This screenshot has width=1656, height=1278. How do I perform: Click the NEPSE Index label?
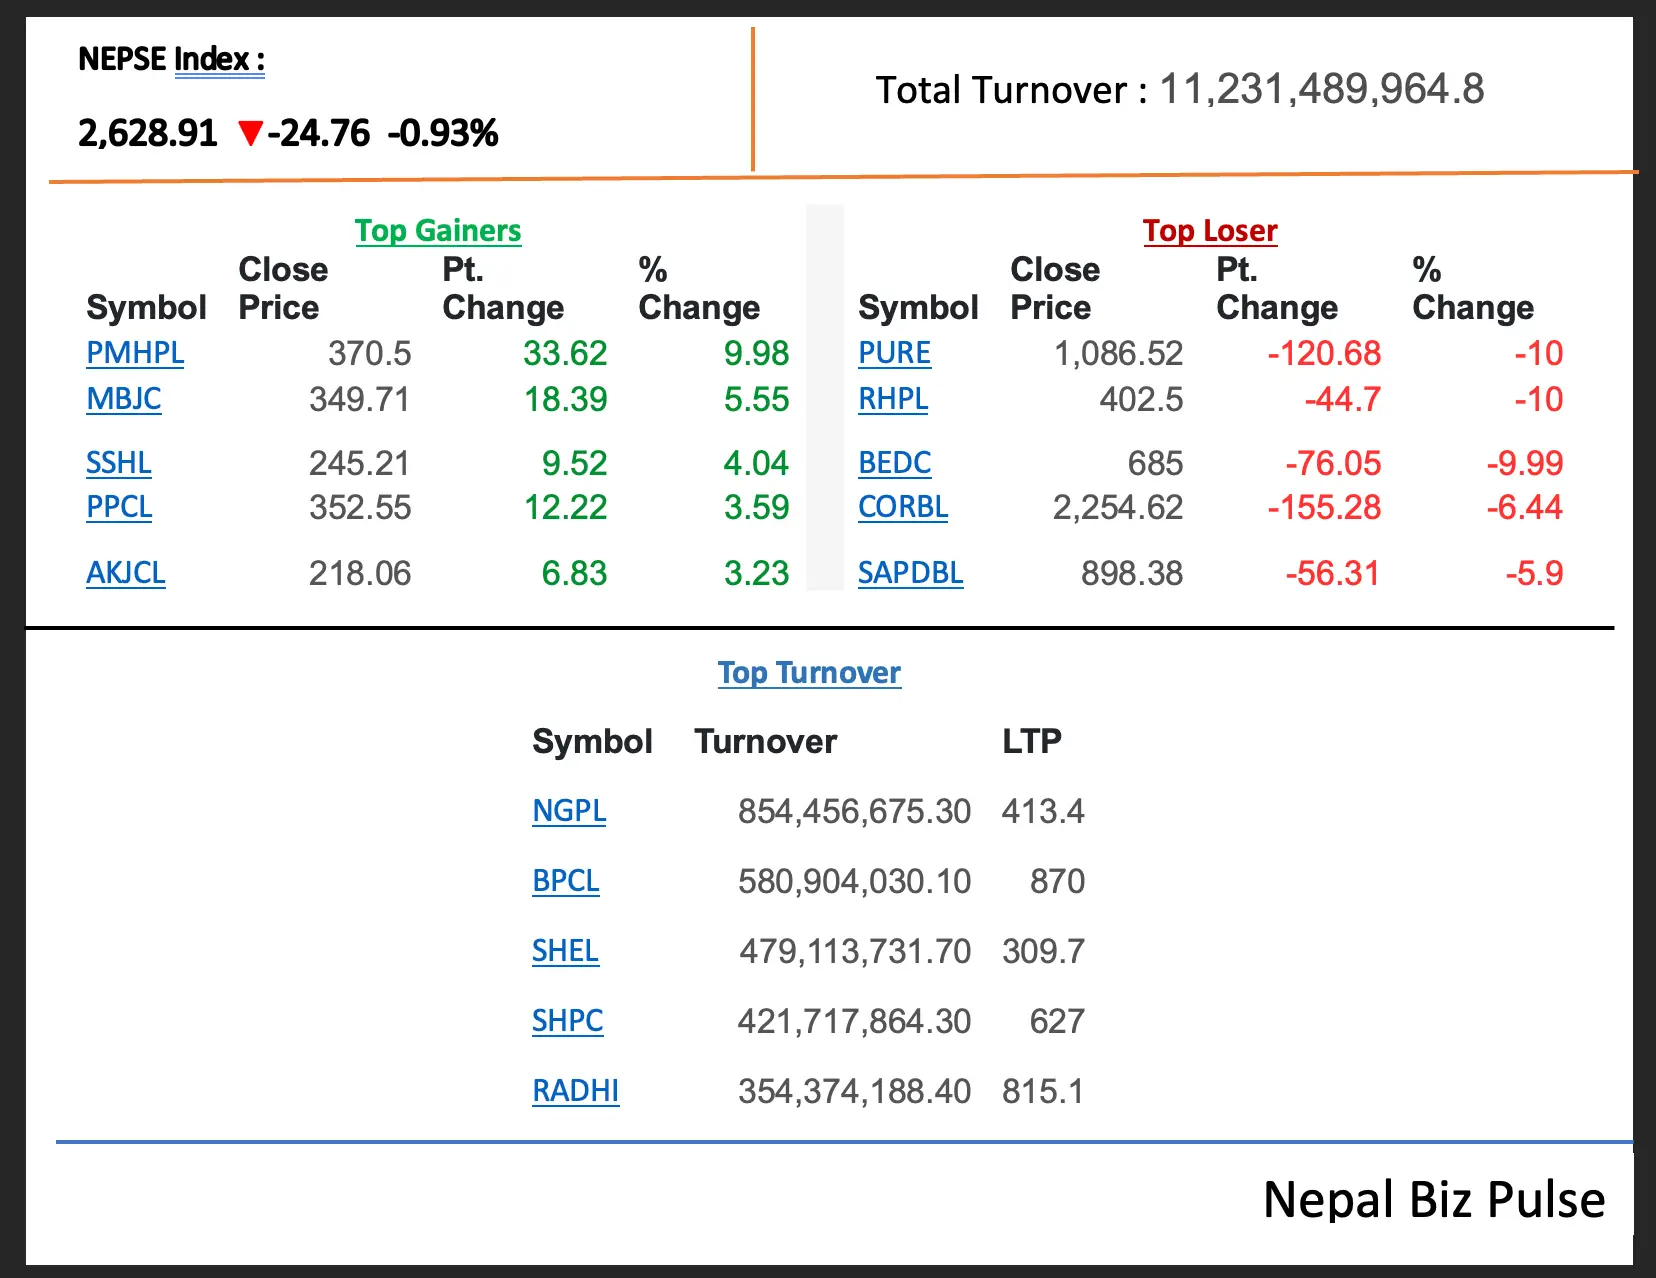[171, 60]
